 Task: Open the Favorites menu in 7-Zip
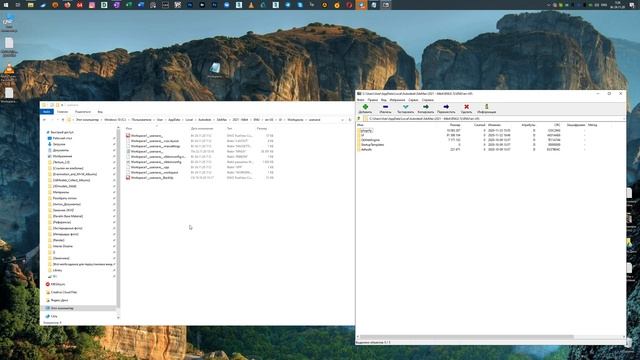[x=397, y=100]
